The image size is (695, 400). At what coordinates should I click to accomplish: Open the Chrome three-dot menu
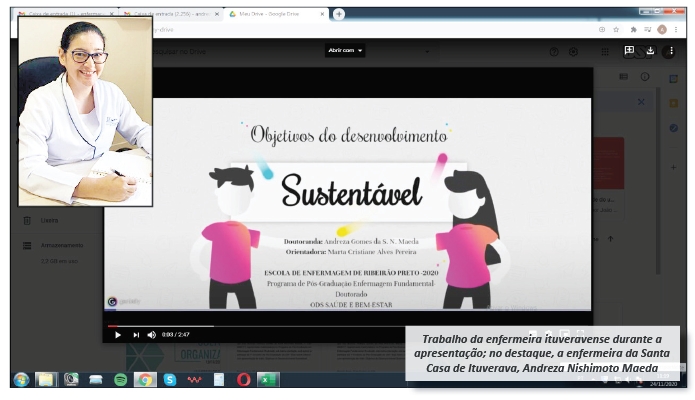675,30
